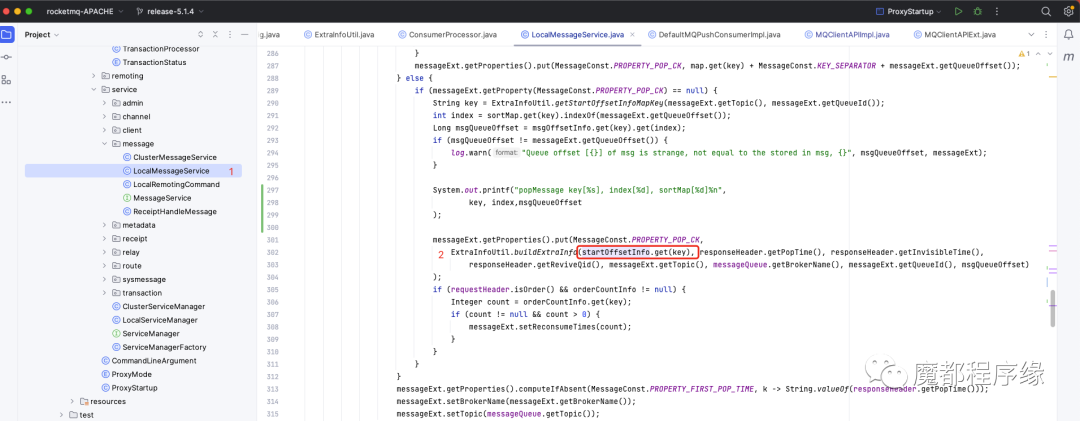Show hidden editor tabs chevron
The height and width of the screenshot is (421, 1080).
point(1031,34)
